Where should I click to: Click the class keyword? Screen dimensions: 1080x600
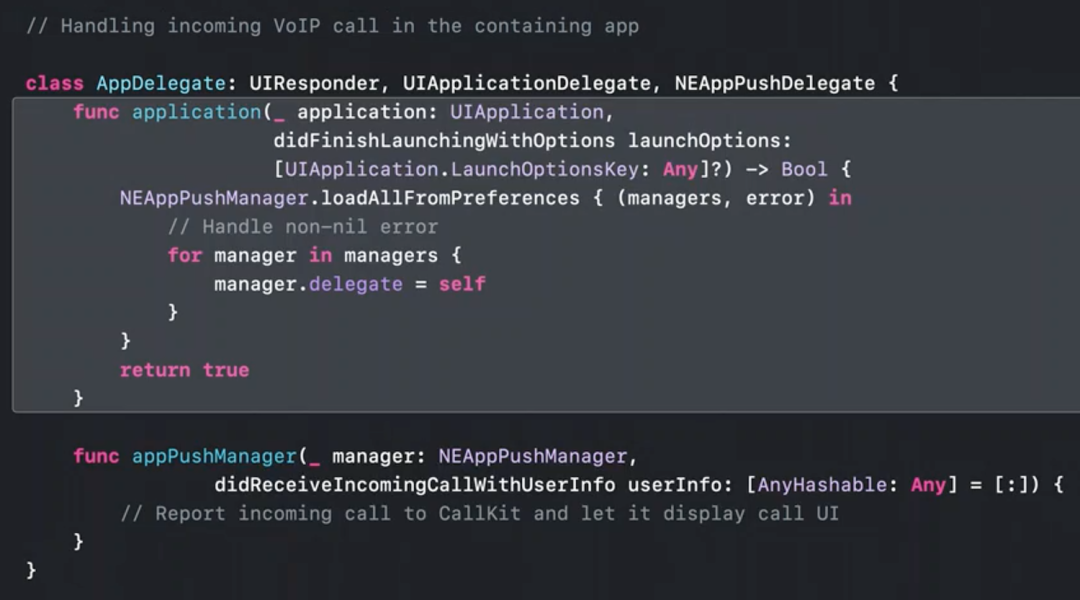point(54,83)
